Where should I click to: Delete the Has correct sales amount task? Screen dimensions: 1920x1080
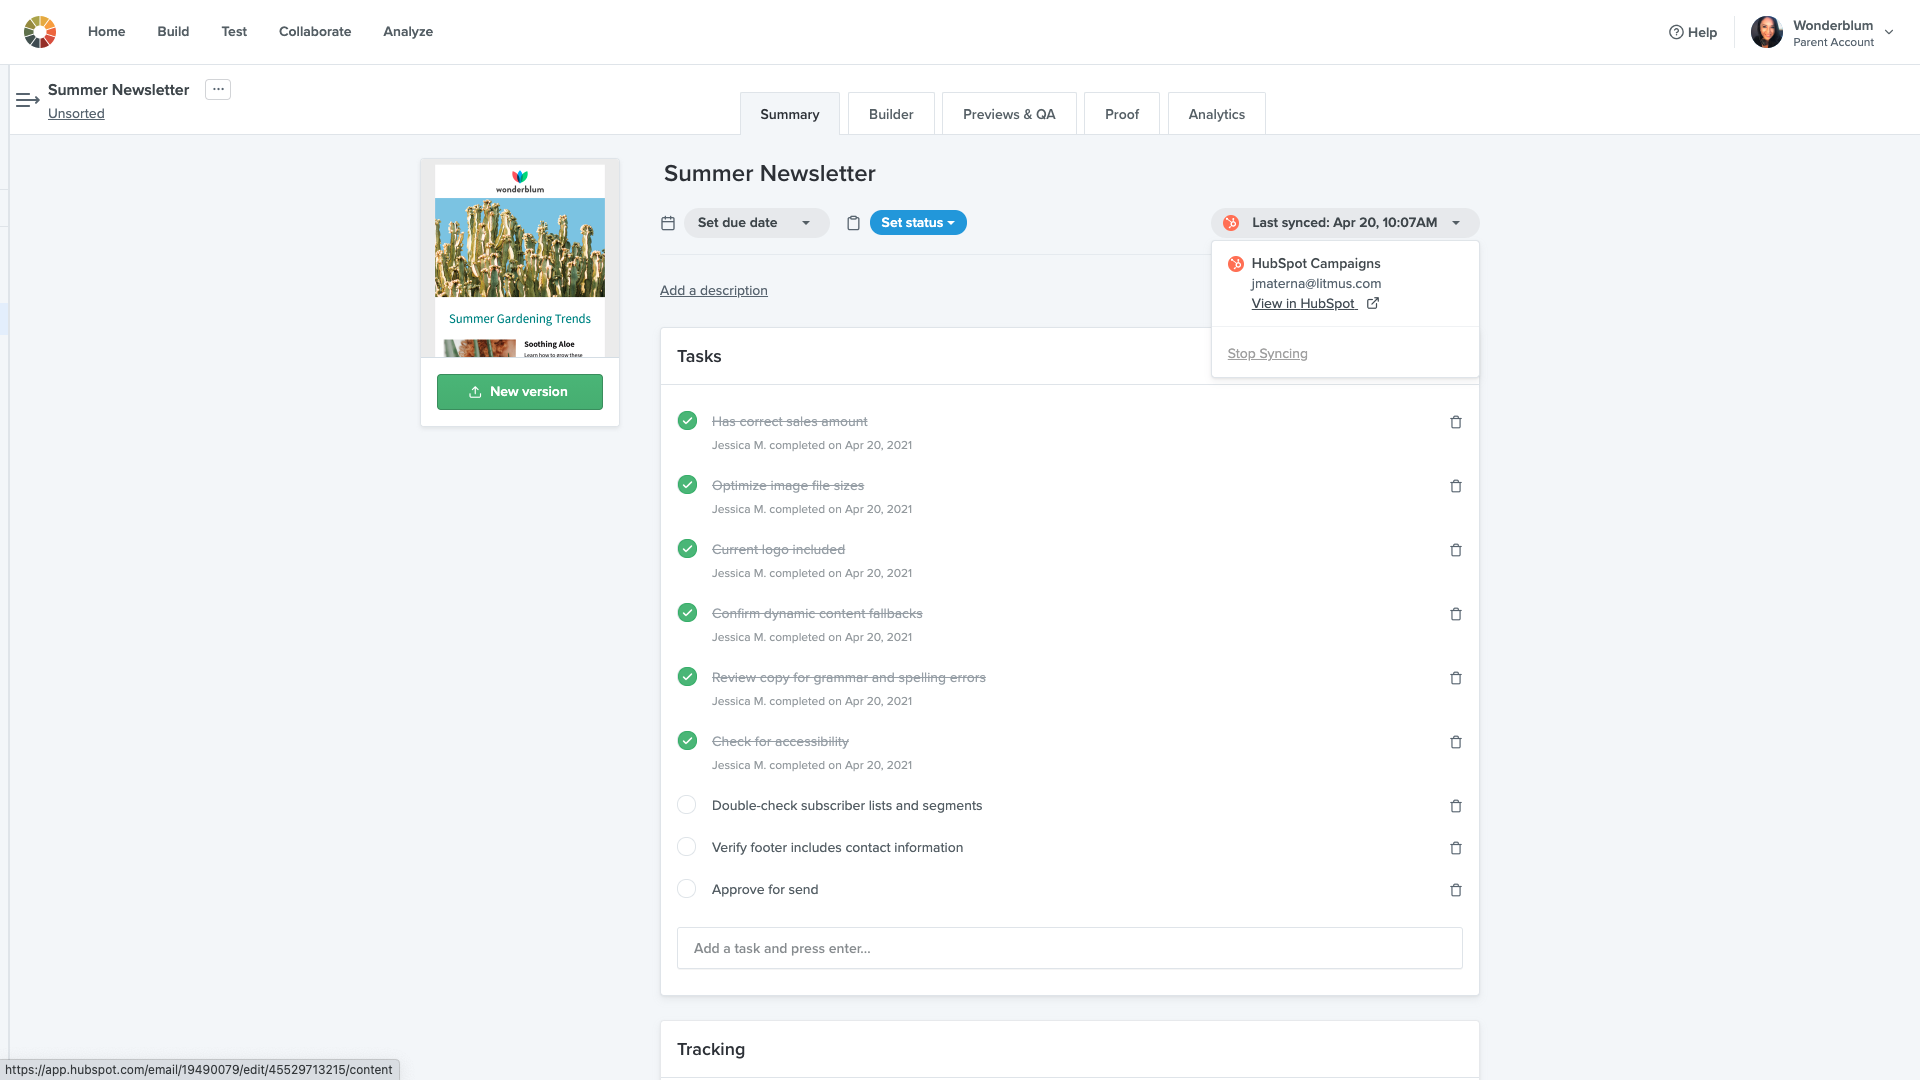pos(1456,422)
